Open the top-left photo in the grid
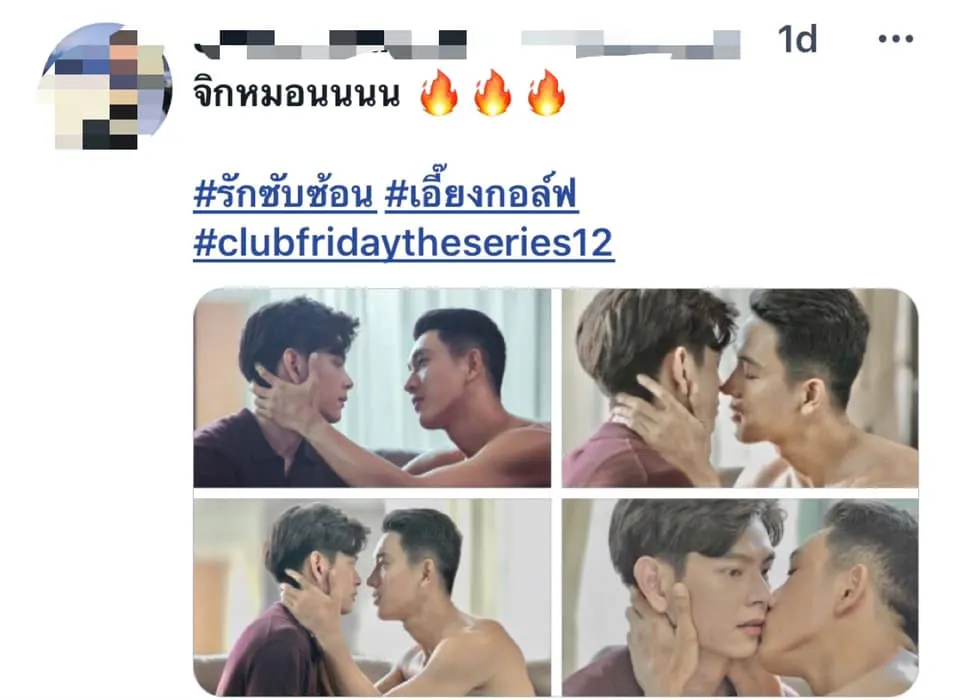Viewport: 960px width, 700px height. click(x=372, y=388)
